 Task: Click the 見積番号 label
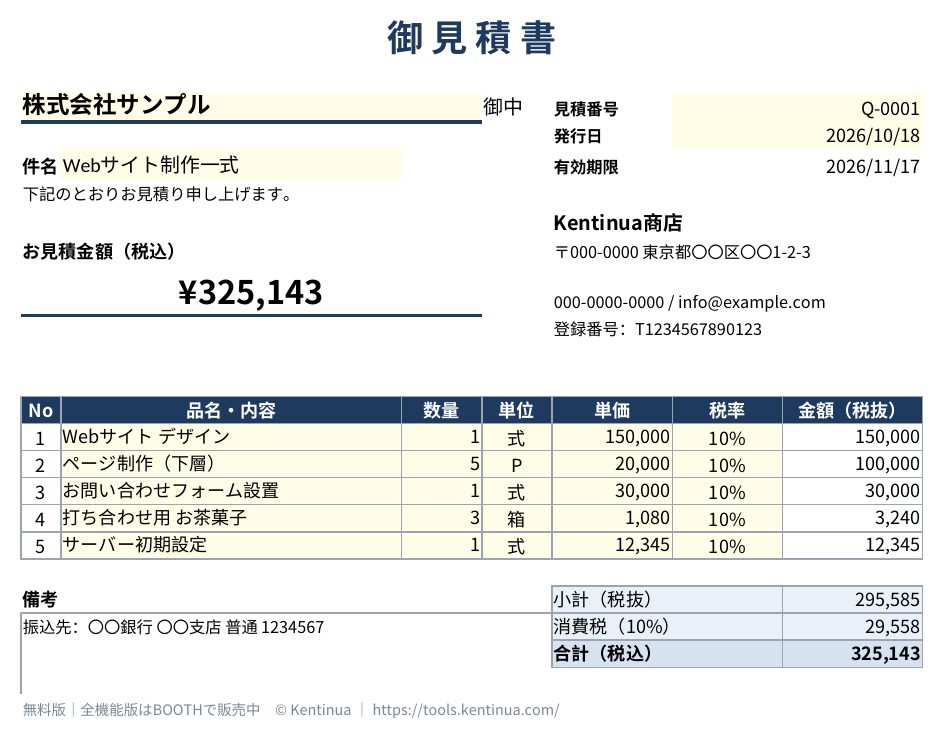586,109
